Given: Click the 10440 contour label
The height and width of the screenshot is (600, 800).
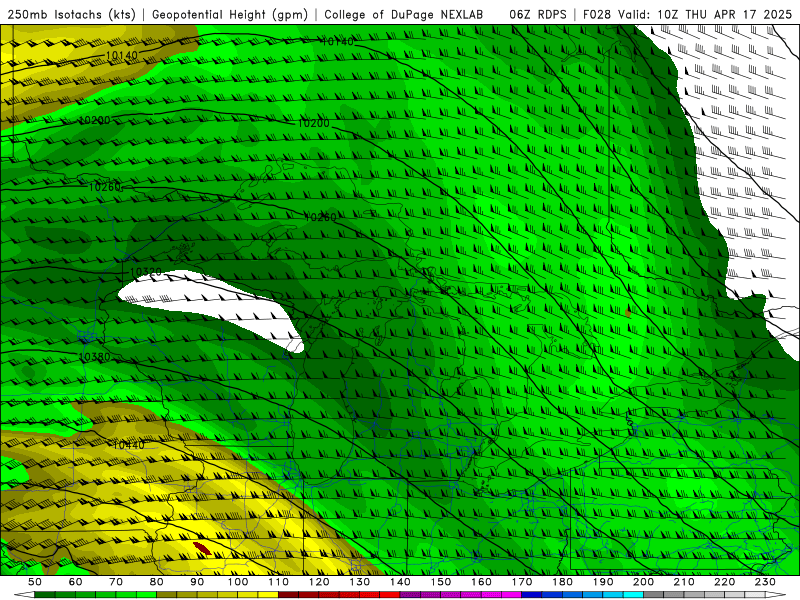Looking at the screenshot, I should point(129,445).
